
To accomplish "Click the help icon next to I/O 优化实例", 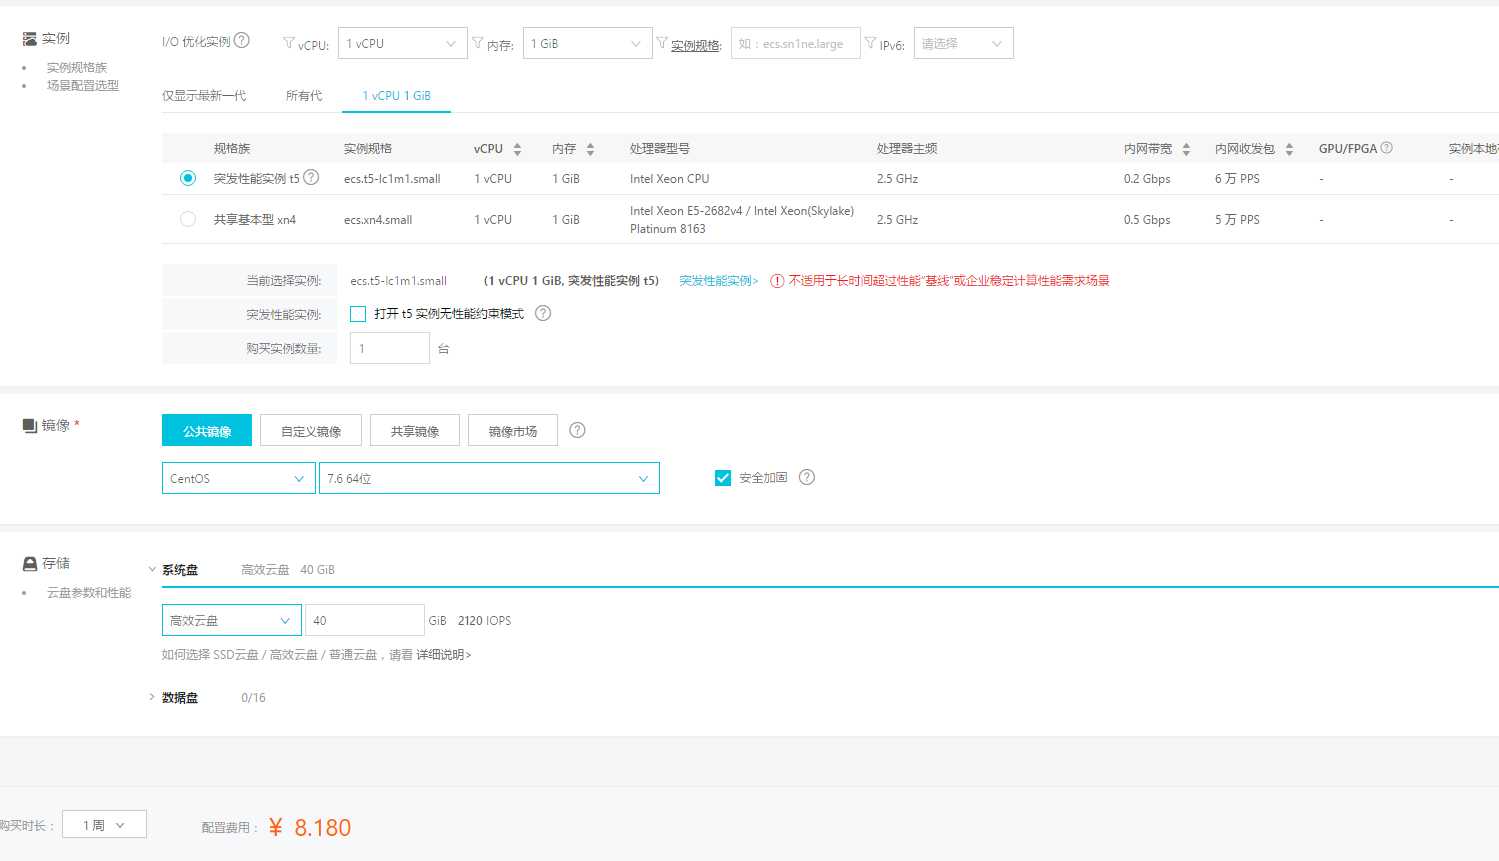I will (241, 41).
